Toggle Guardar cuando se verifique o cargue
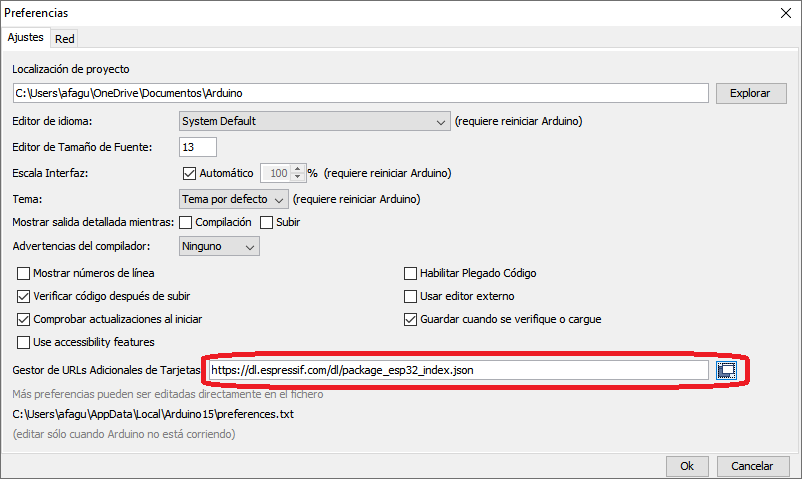 410,319
